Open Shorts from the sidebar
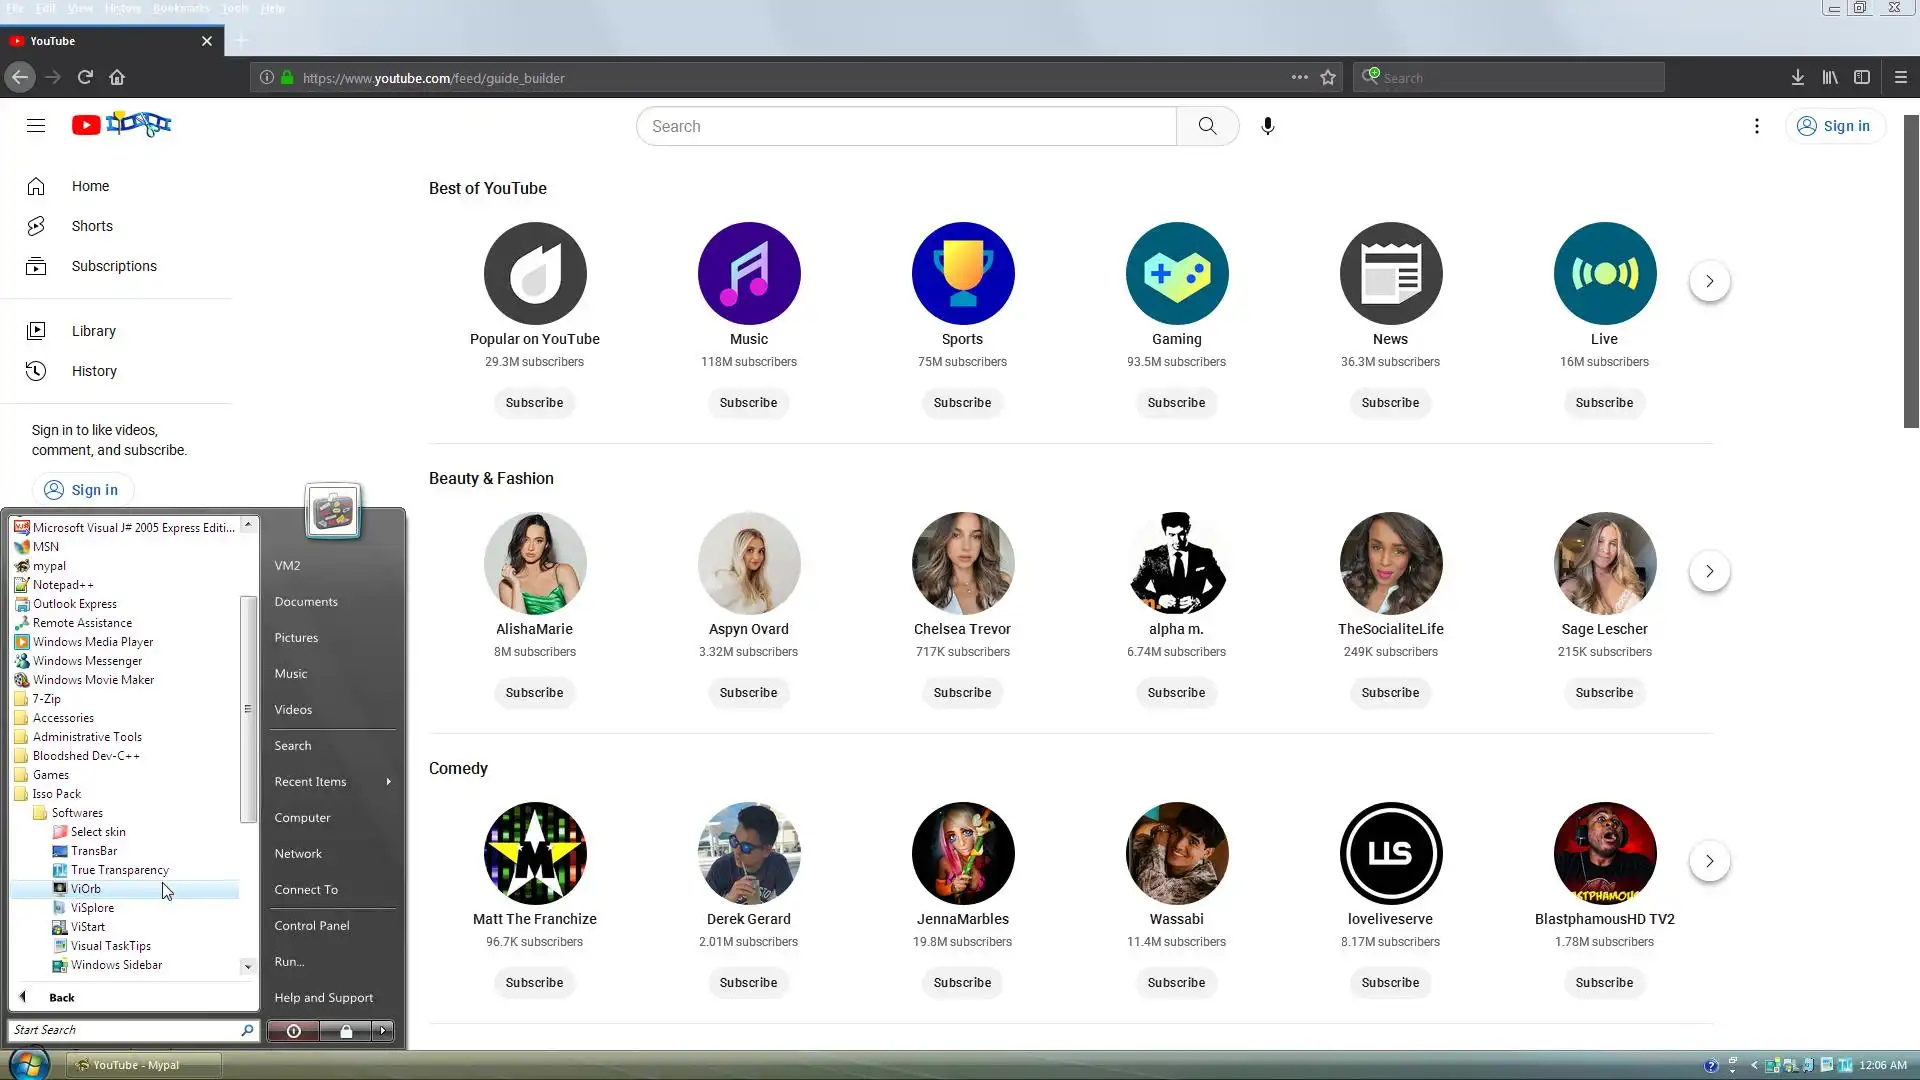1920x1080 pixels. pyautogui.click(x=92, y=226)
